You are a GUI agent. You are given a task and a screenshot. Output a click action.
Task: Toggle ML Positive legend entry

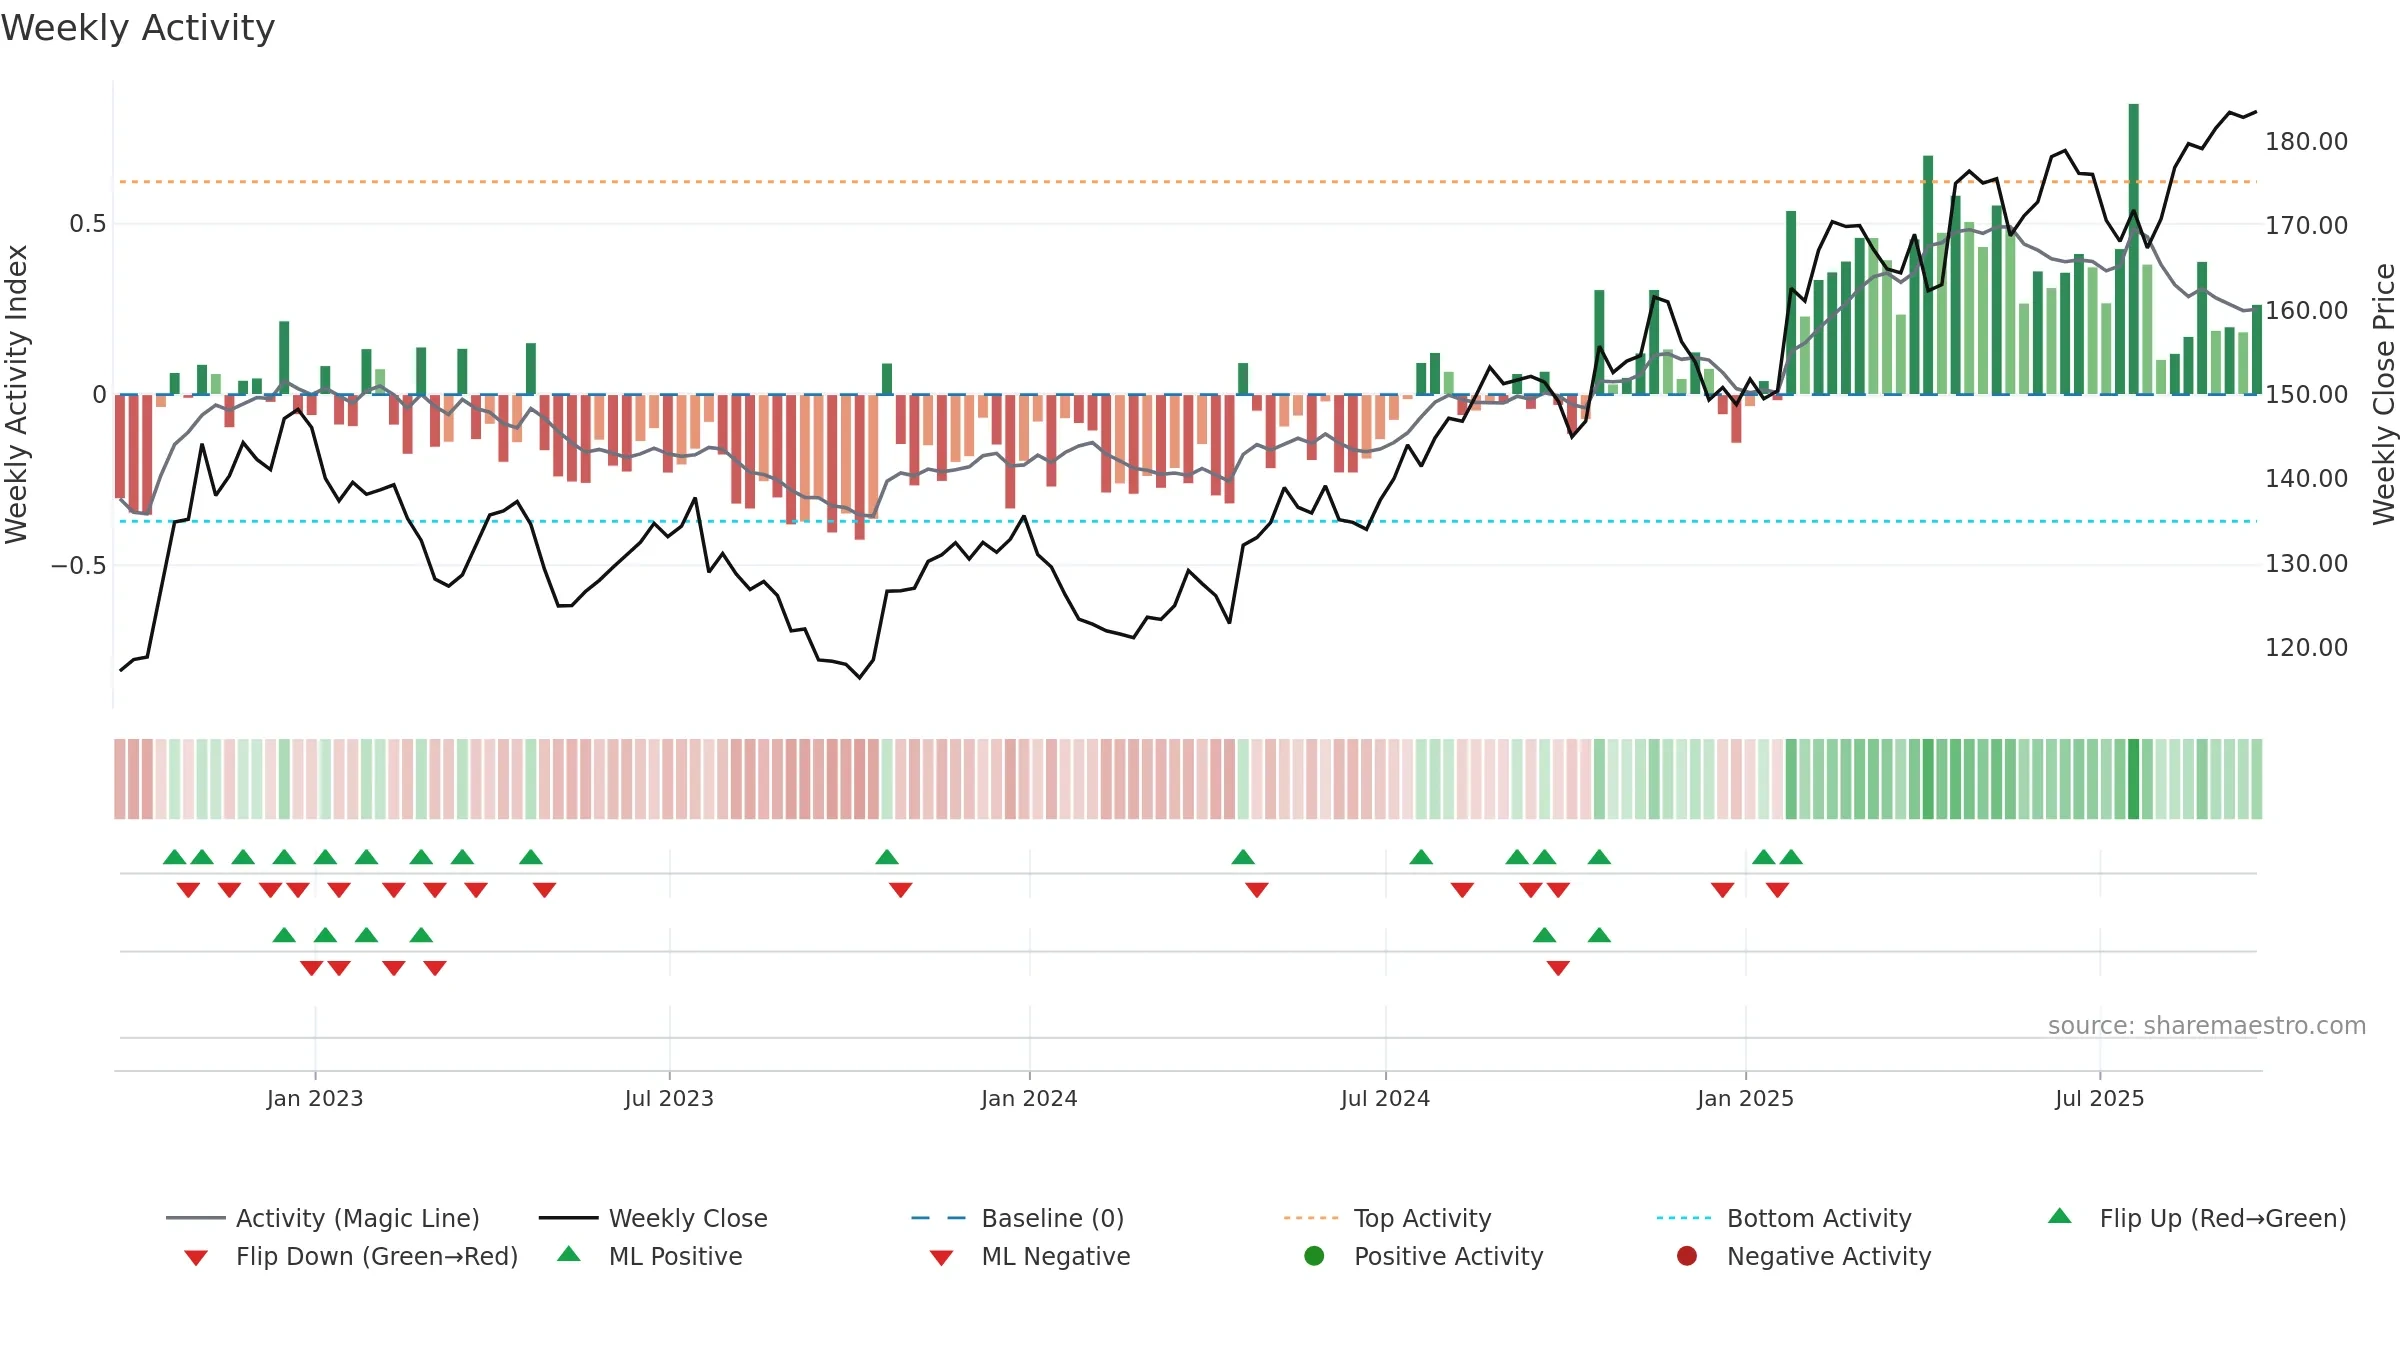(x=650, y=1256)
